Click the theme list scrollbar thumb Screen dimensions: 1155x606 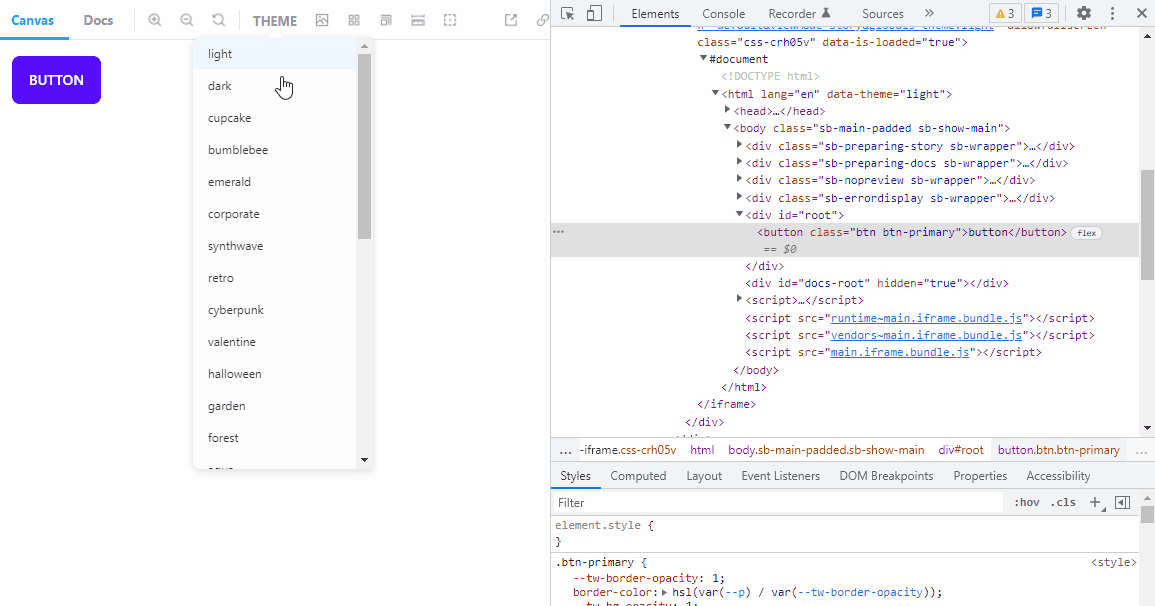[x=365, y=147]
